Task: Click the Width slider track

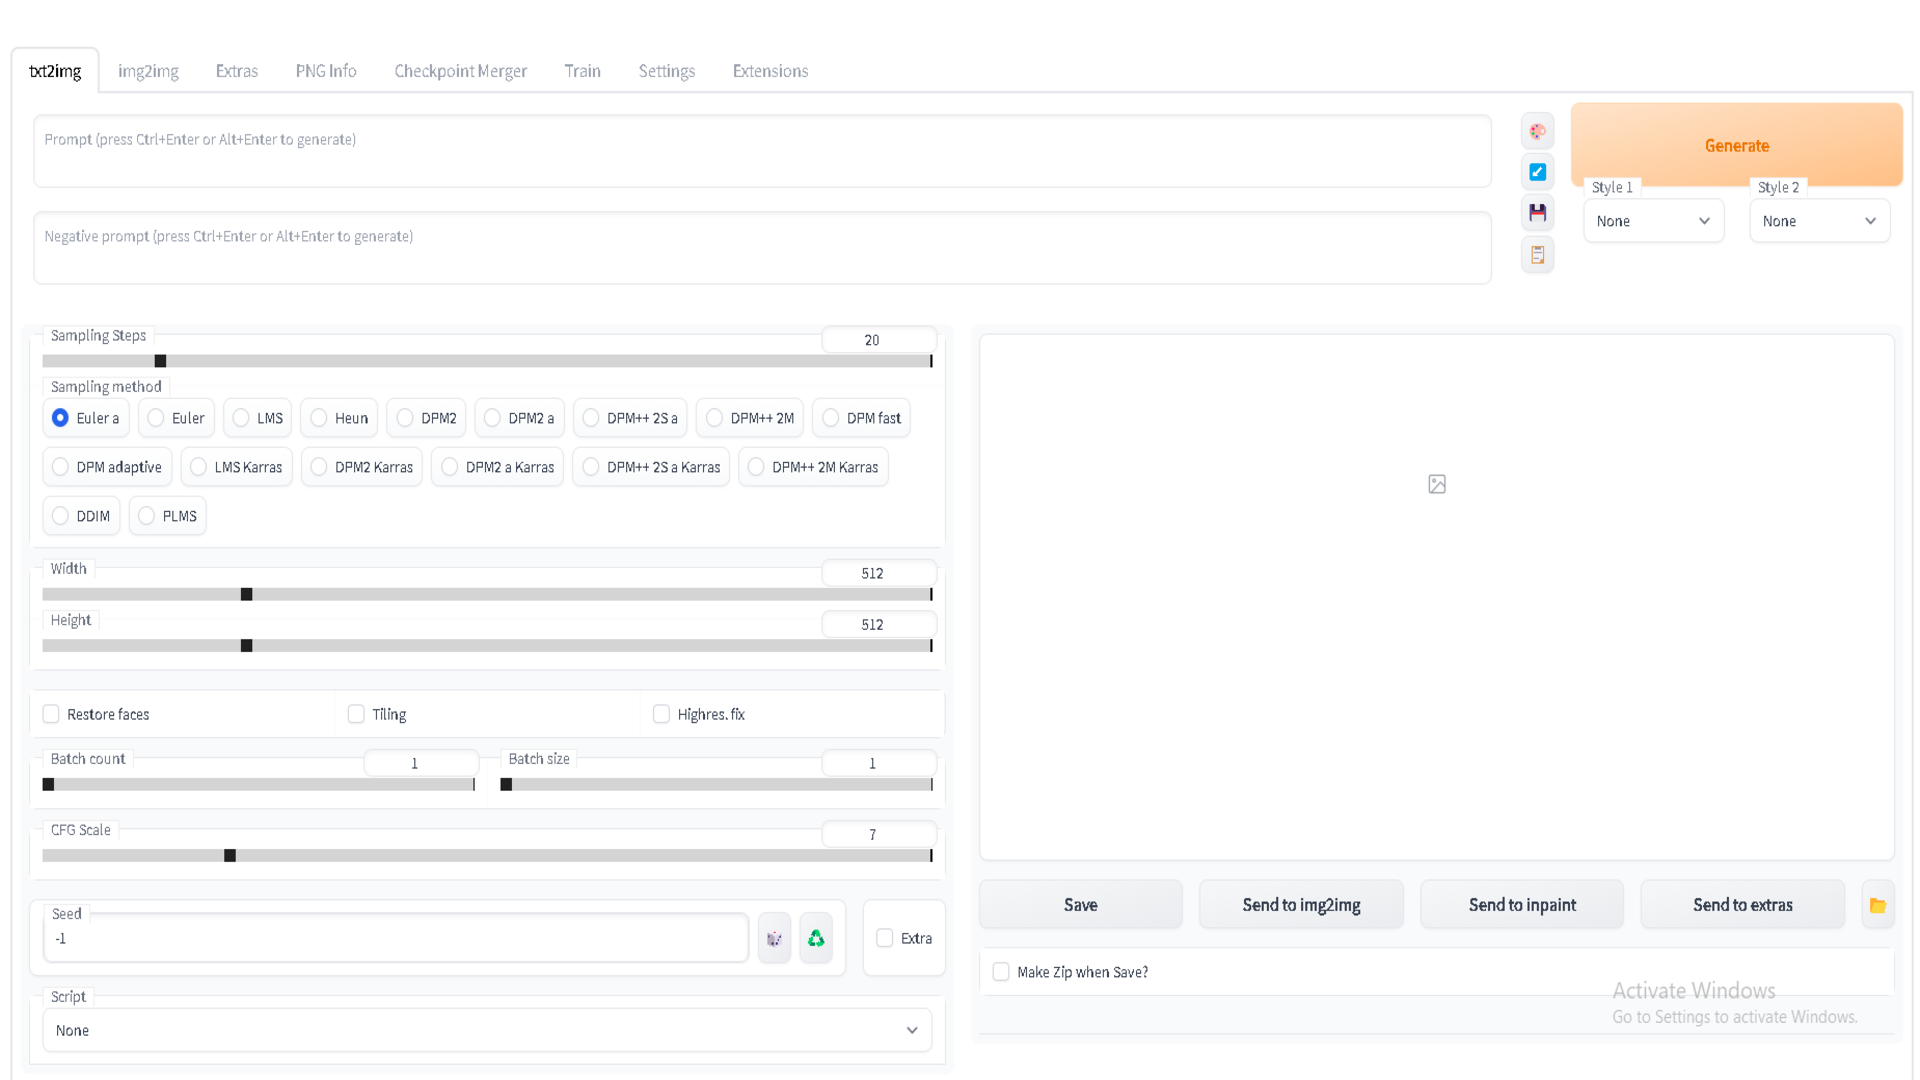Action: [x=487, y=594]
